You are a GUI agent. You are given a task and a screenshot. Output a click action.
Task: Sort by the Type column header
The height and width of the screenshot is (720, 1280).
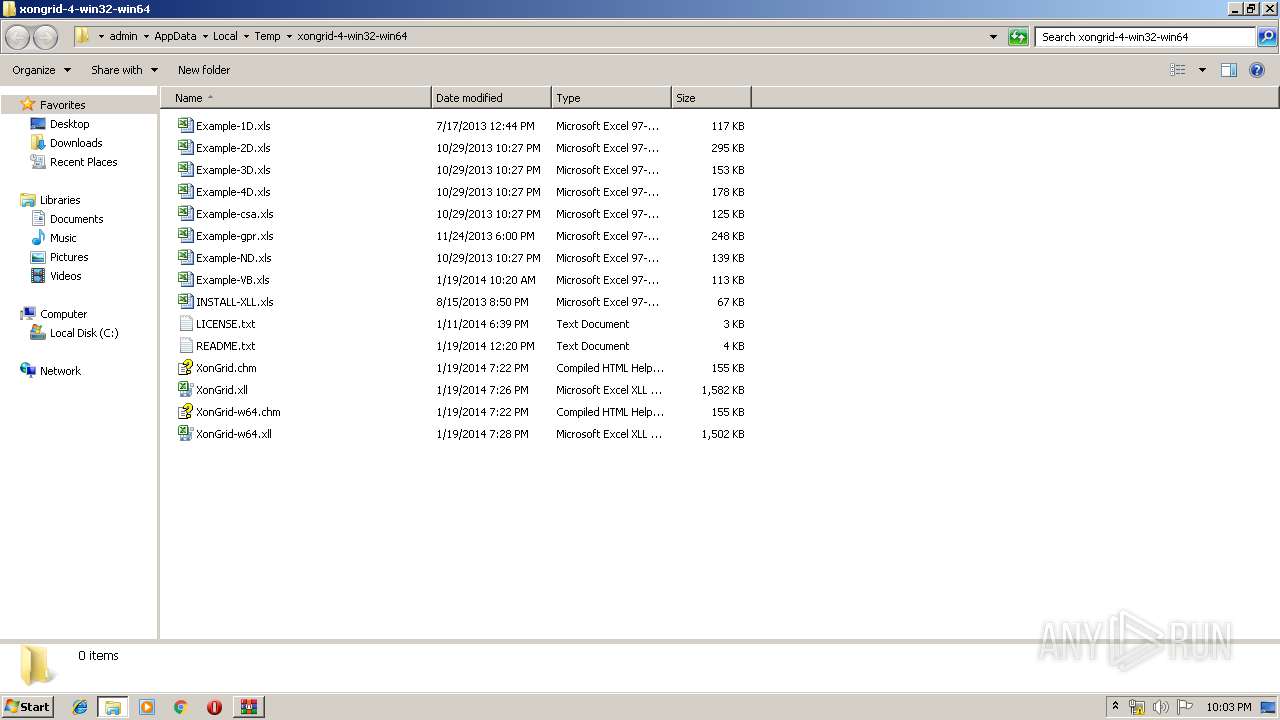[x=611, y=98]
